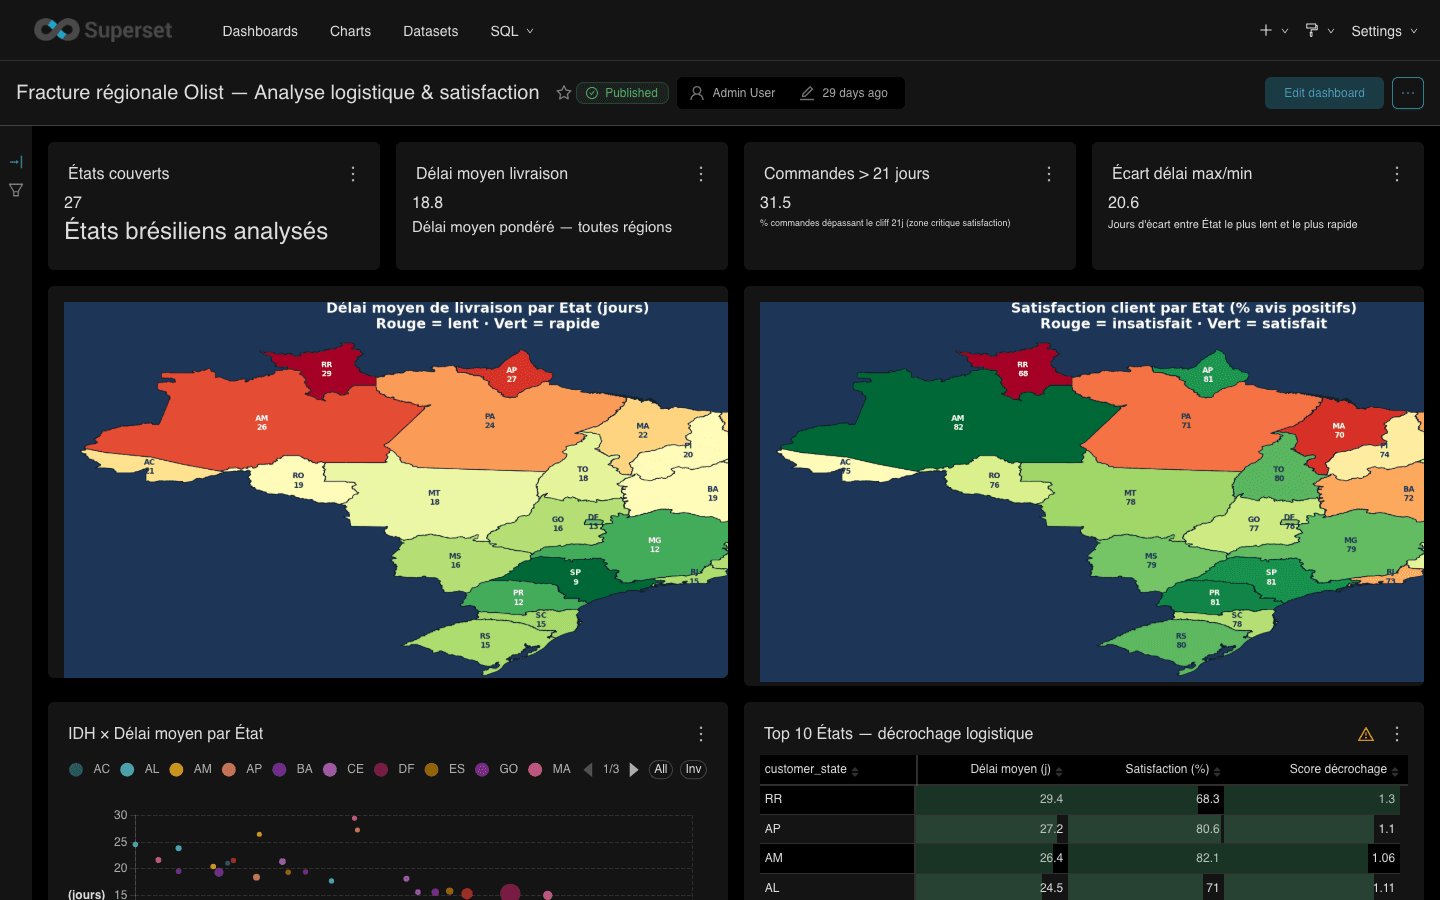Sort table by Satisfaction (%) column
This screenshot has width=1440, height=900.
pyautogui.click(x=1172, y=769)
